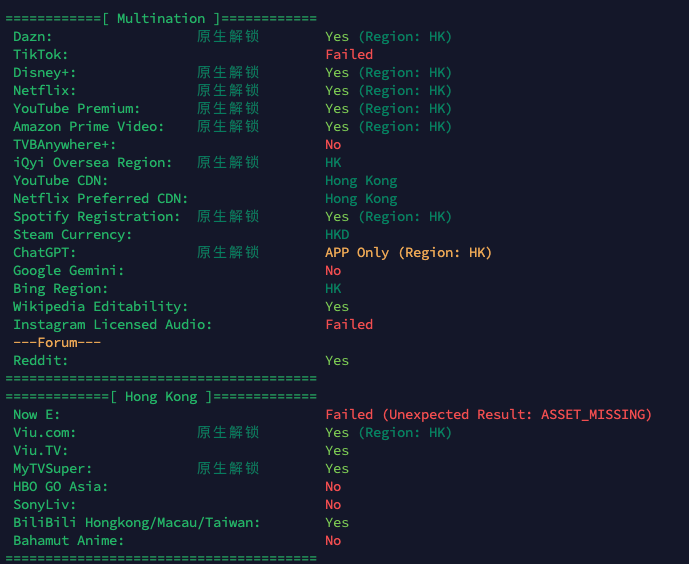The width and height of the screenshot is (689, 564).
Task: Click the Bahamut Anime label
Action: click(x=69, y=540)
